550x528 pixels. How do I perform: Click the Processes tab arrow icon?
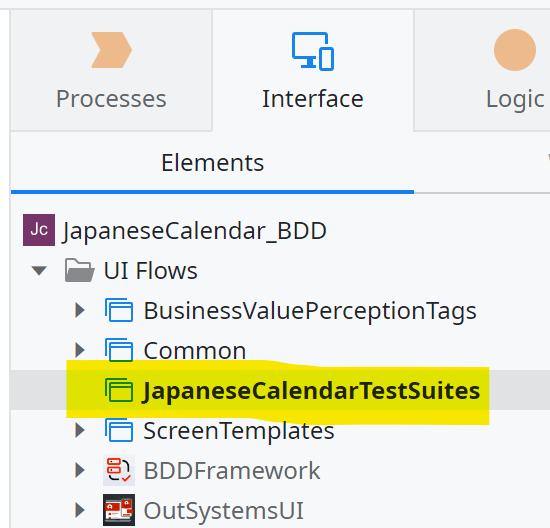tap(112, 50)
